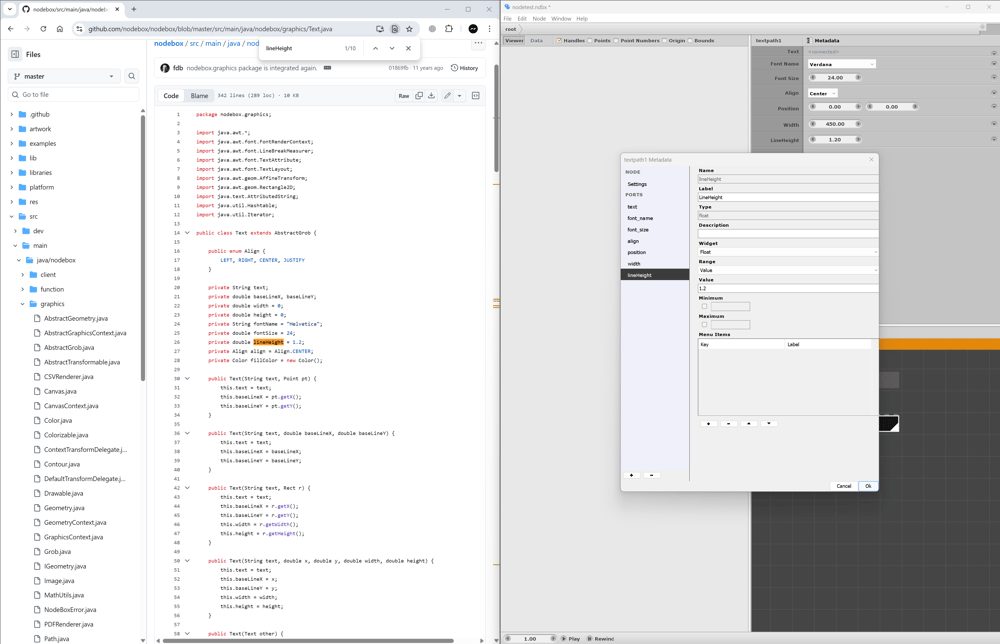Click the Font Size 24.00 value slider
This screenshot has width=1000, height=644.
pos(835,78)
